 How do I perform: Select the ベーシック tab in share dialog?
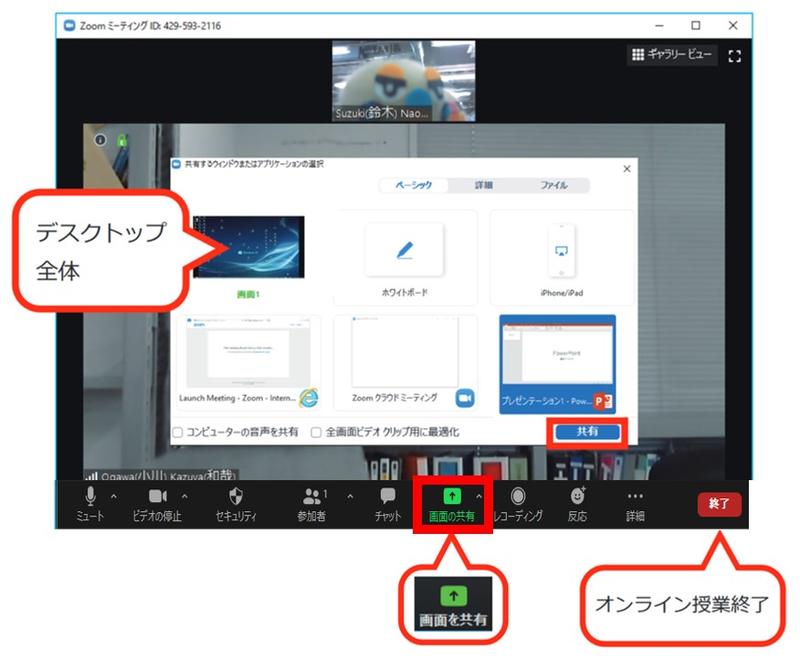[413, 185]
